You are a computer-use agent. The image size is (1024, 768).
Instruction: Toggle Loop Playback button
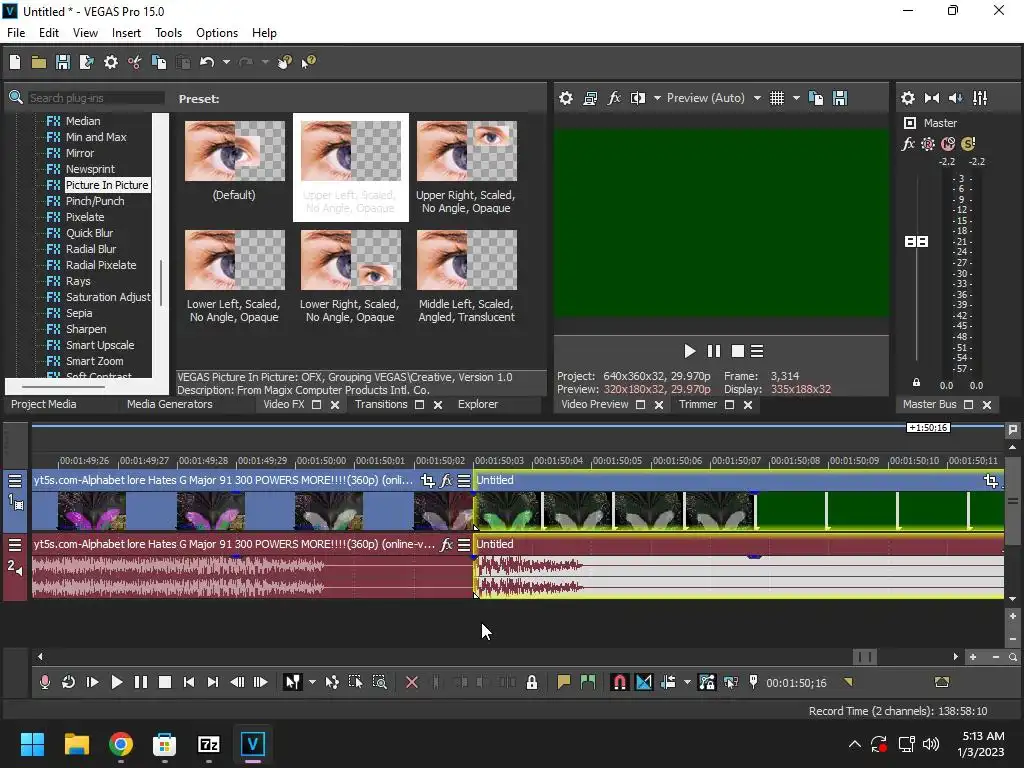coord(68,682)
